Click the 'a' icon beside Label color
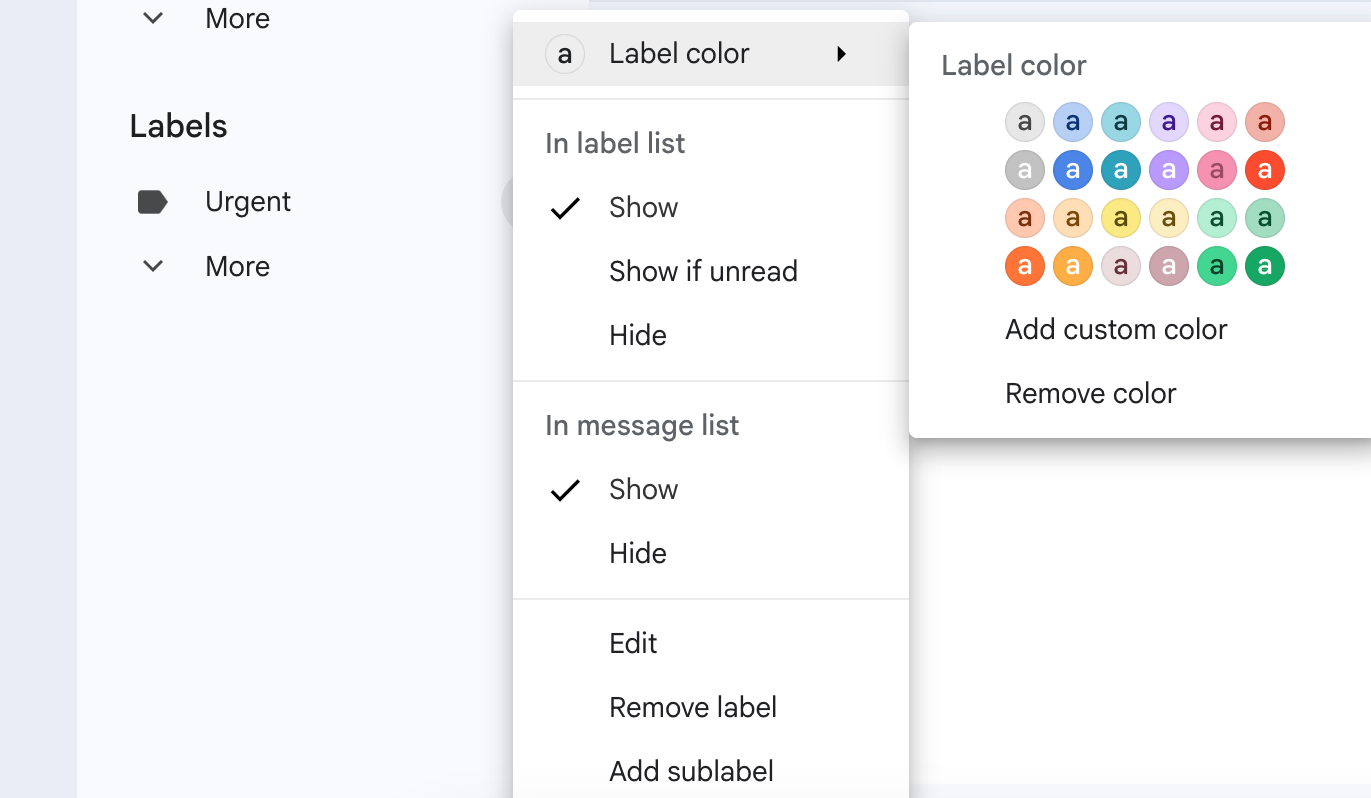 [564, 54]
